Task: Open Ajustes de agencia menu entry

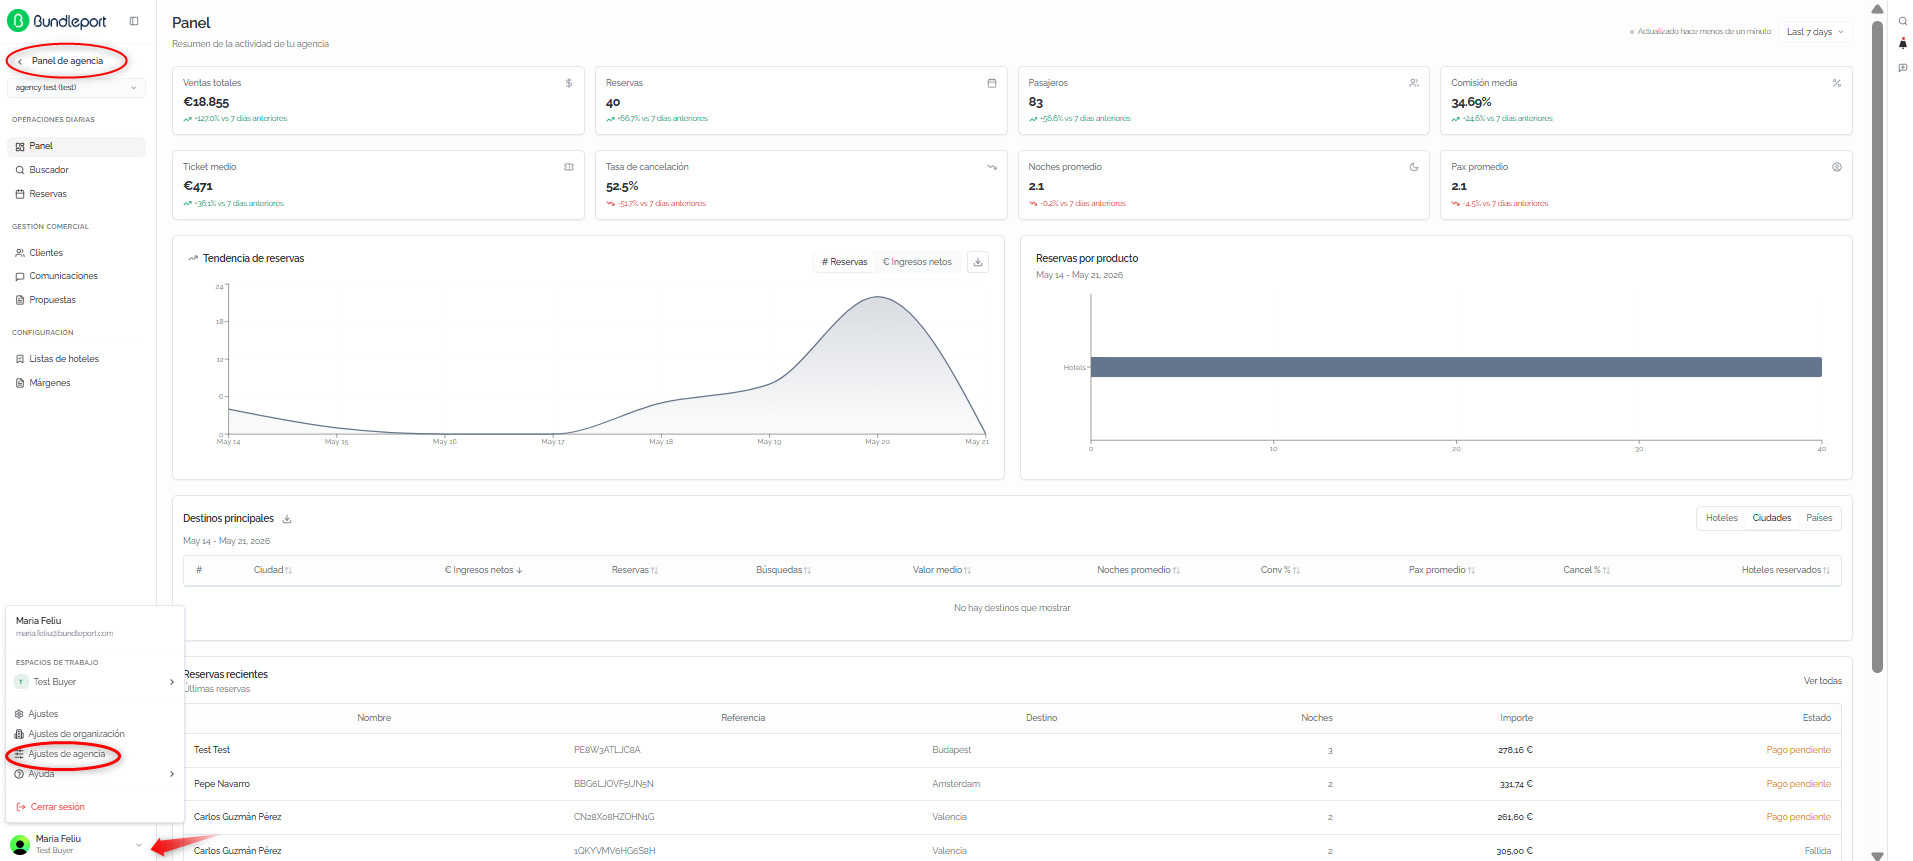Action: point(66,754)
